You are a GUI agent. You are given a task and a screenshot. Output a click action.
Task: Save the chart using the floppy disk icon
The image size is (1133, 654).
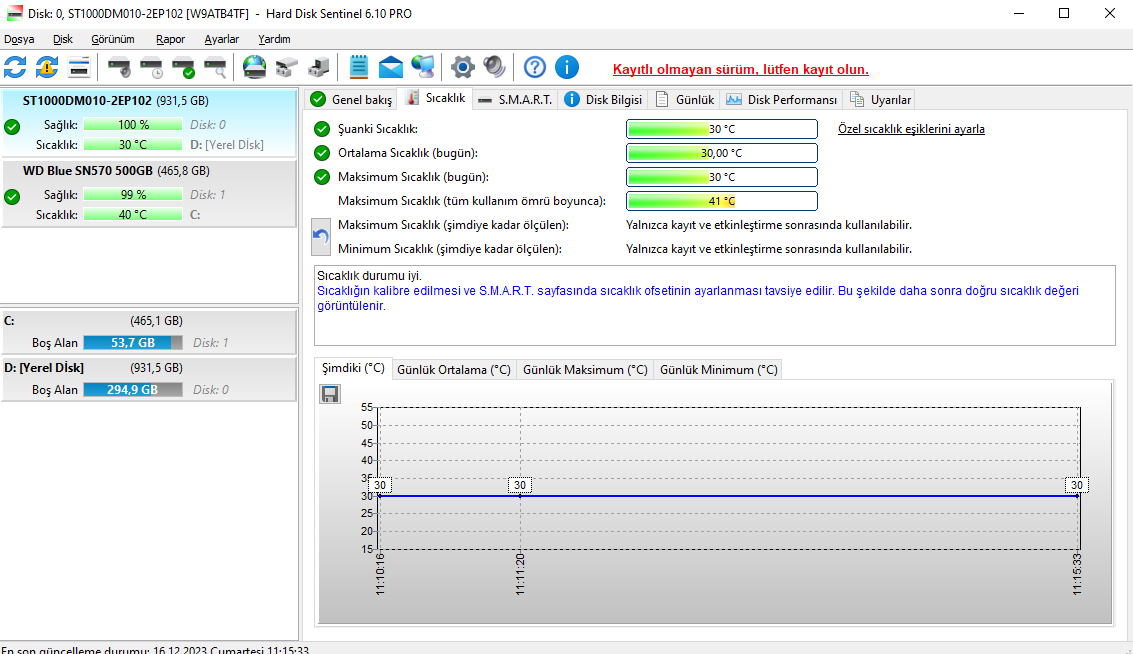330,395
